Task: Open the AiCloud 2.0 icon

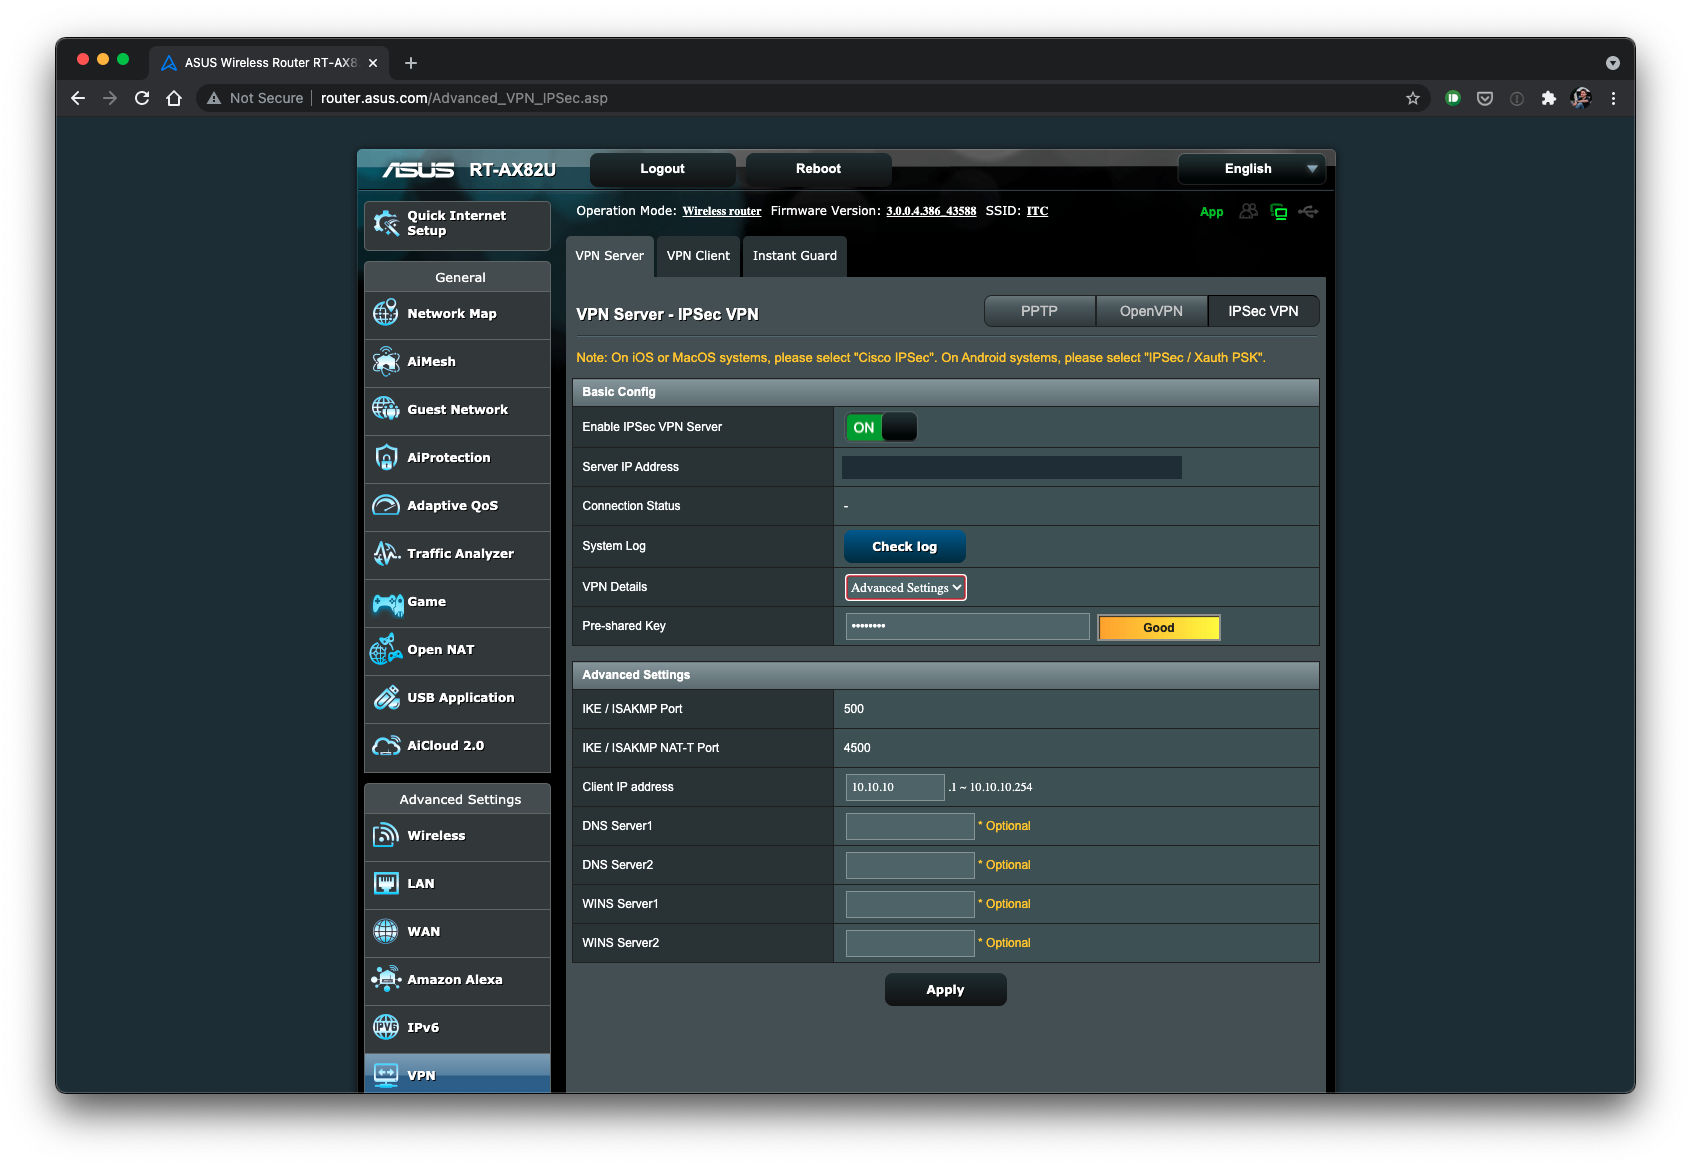Action: [x=386, y=746]
